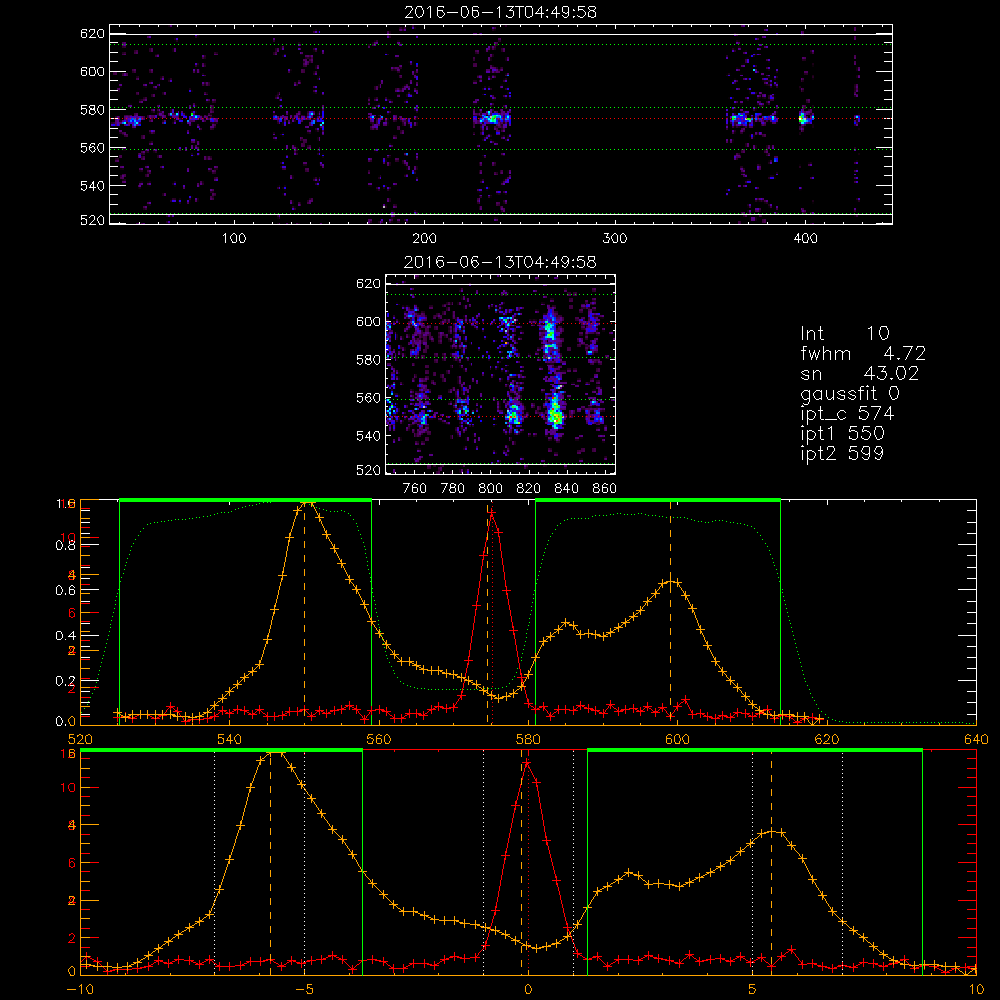Screen dimensions: 1000x1000
Task: Click x-axis label 640 of upper profile plot
Action: point(976,739)
